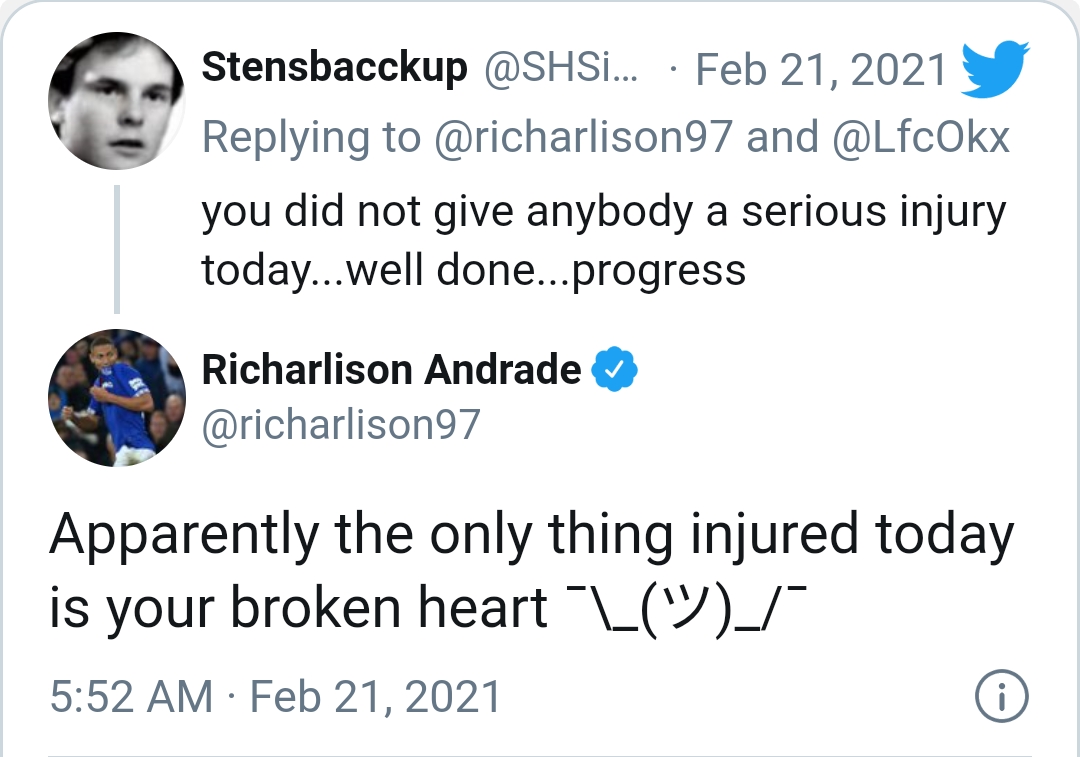Open the Feb 21, 2021 date beside Stensbacckup

click(821, 70)
